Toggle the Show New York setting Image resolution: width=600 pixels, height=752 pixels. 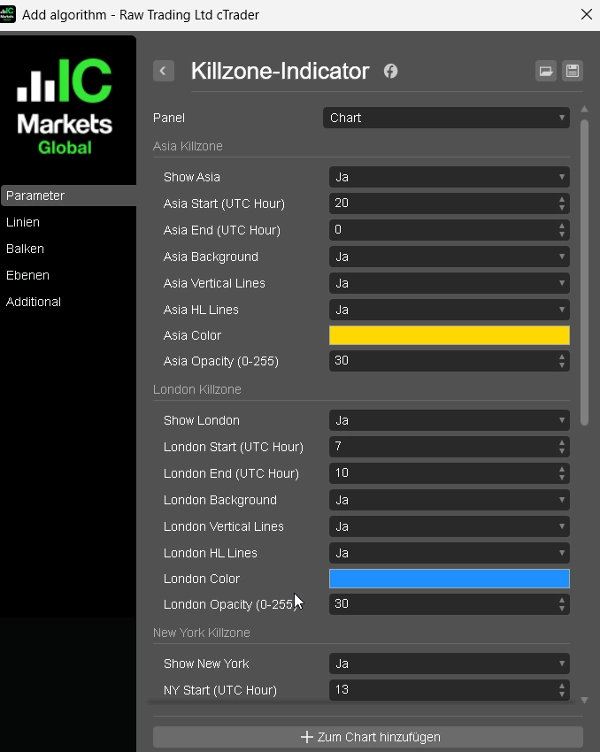point(449,664)
